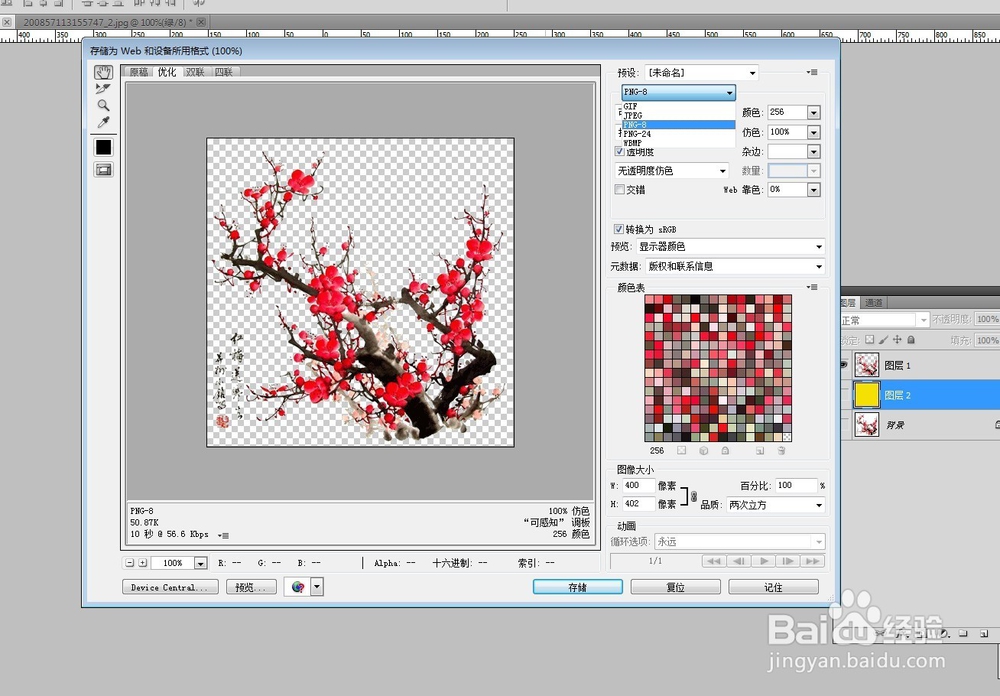The width and height of the screenshot is (1000, 696).
Task: Click the H height 402 field
Action: [638, 504]
